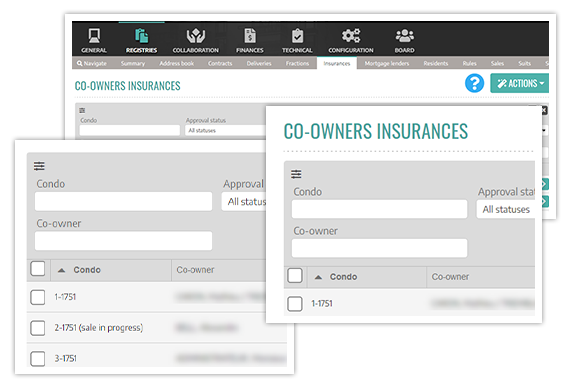Click Co-owner input field in left panel
Viewport: 570px width, 390px height.
click(124, 241)
